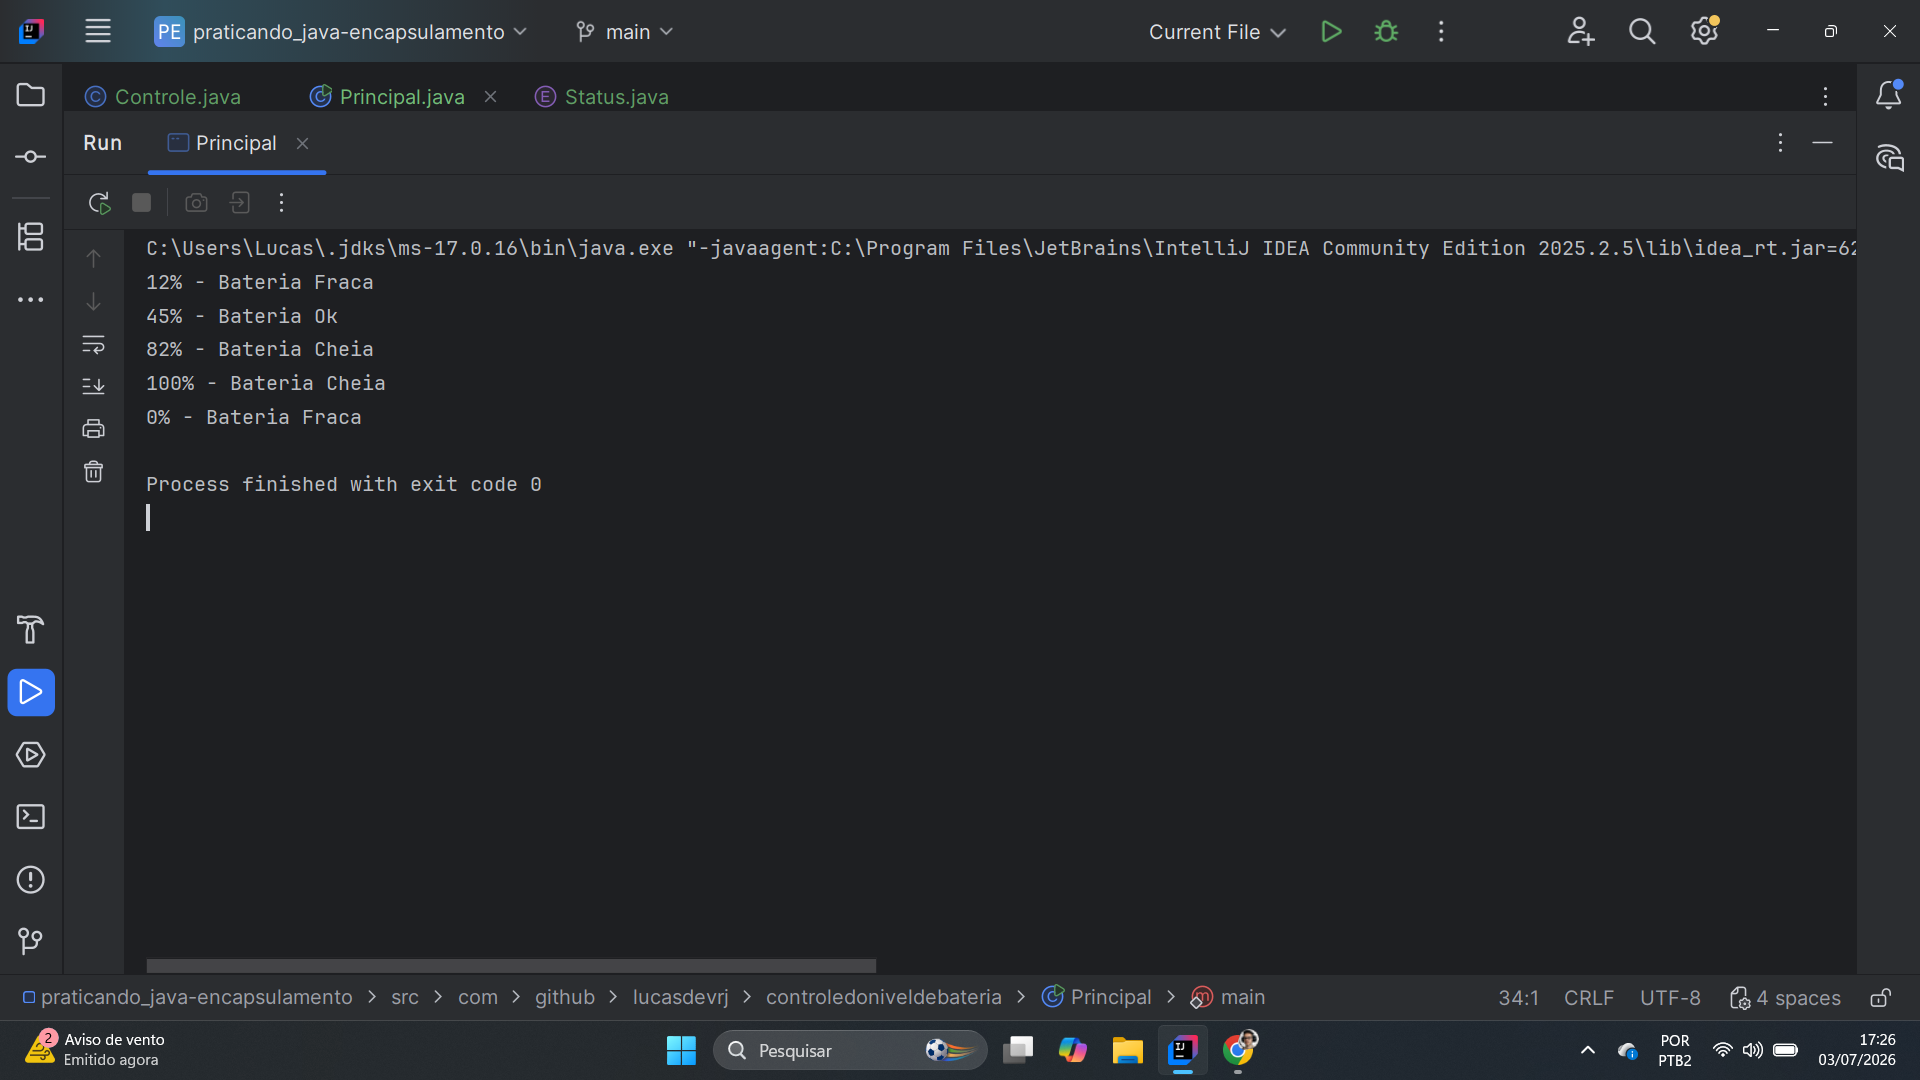Open the Problems tool window

(31, 880)
